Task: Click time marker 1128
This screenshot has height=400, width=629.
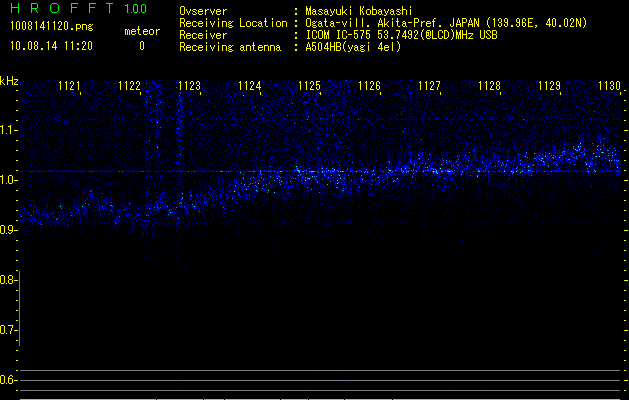Action: point(489,86)
